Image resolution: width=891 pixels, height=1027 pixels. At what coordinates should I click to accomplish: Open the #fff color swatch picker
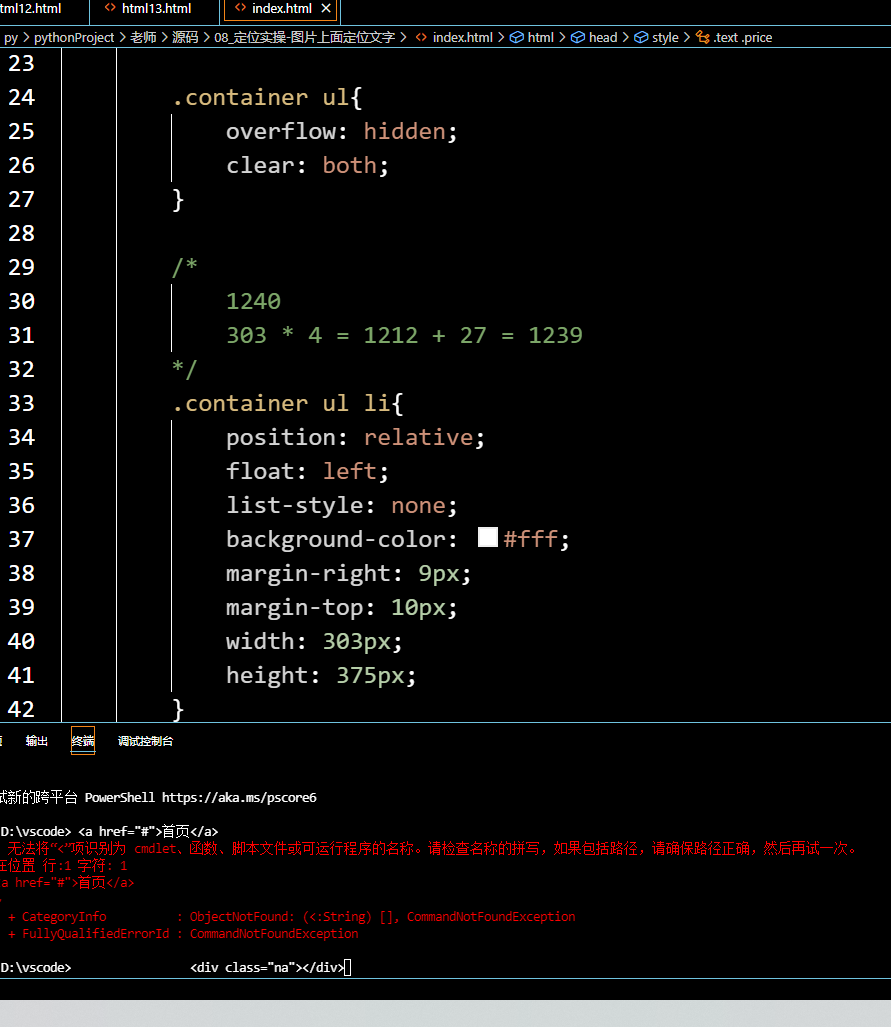tap(488, 537)
